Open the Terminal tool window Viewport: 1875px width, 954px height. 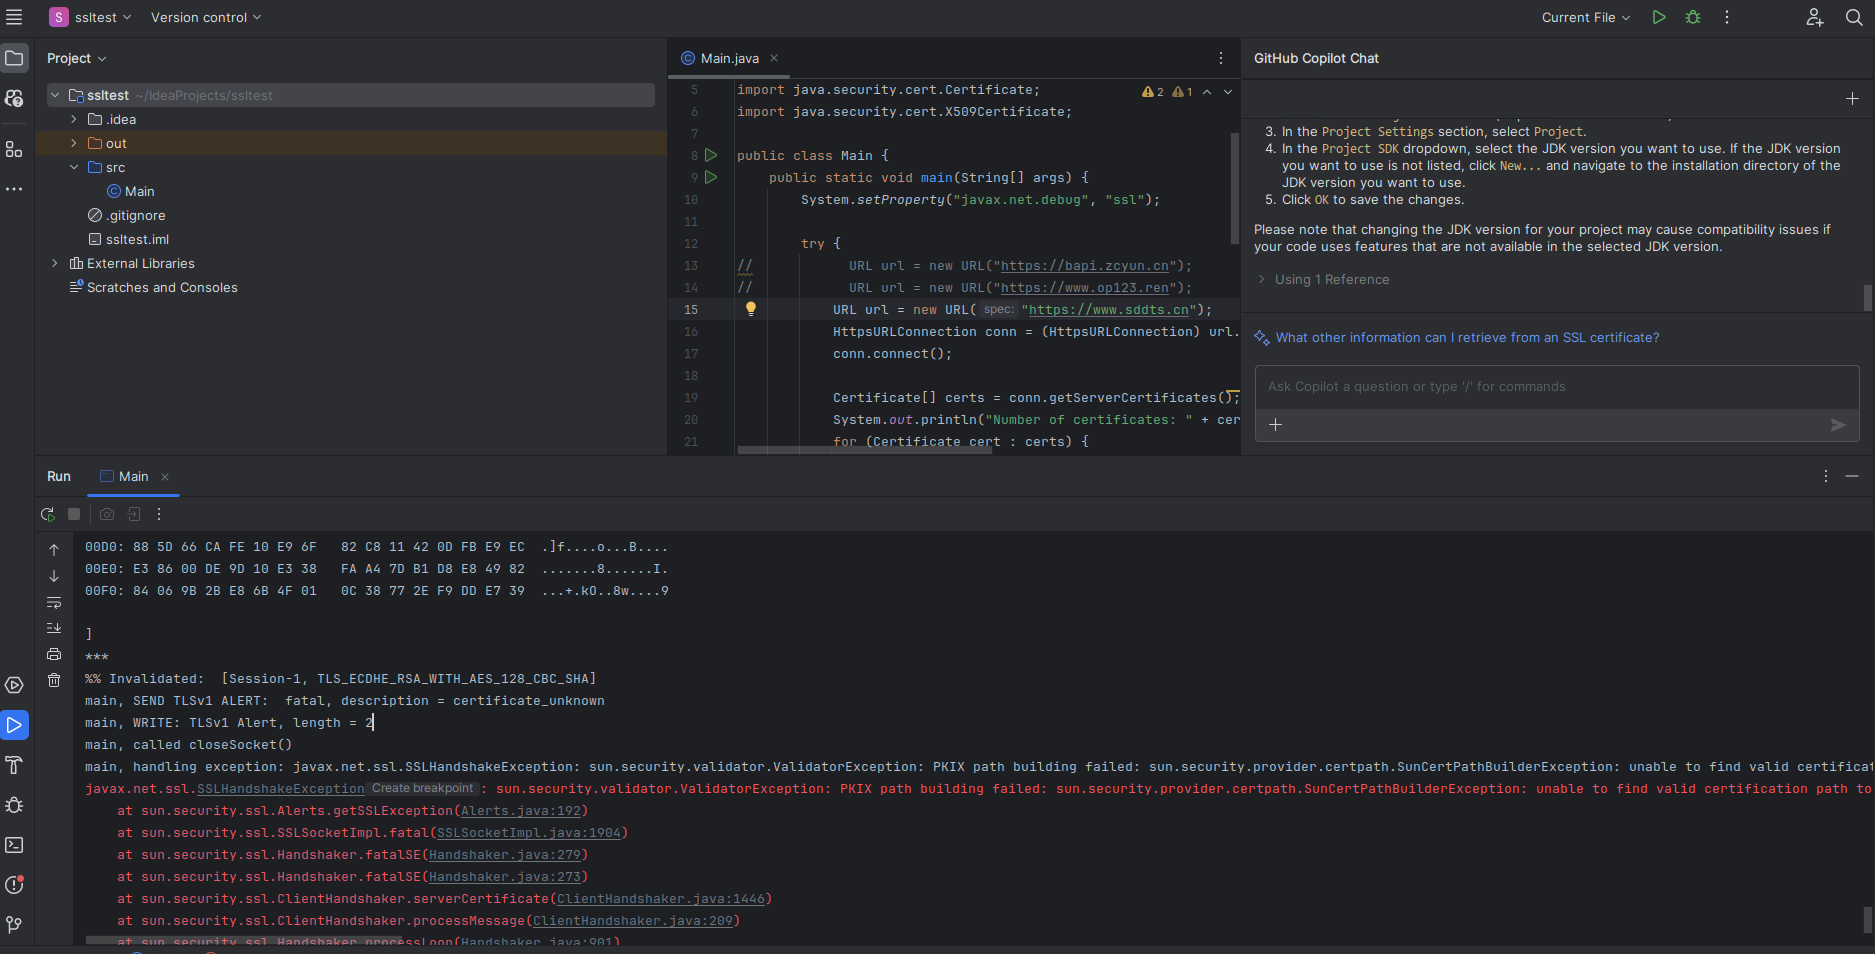[14, 845]
